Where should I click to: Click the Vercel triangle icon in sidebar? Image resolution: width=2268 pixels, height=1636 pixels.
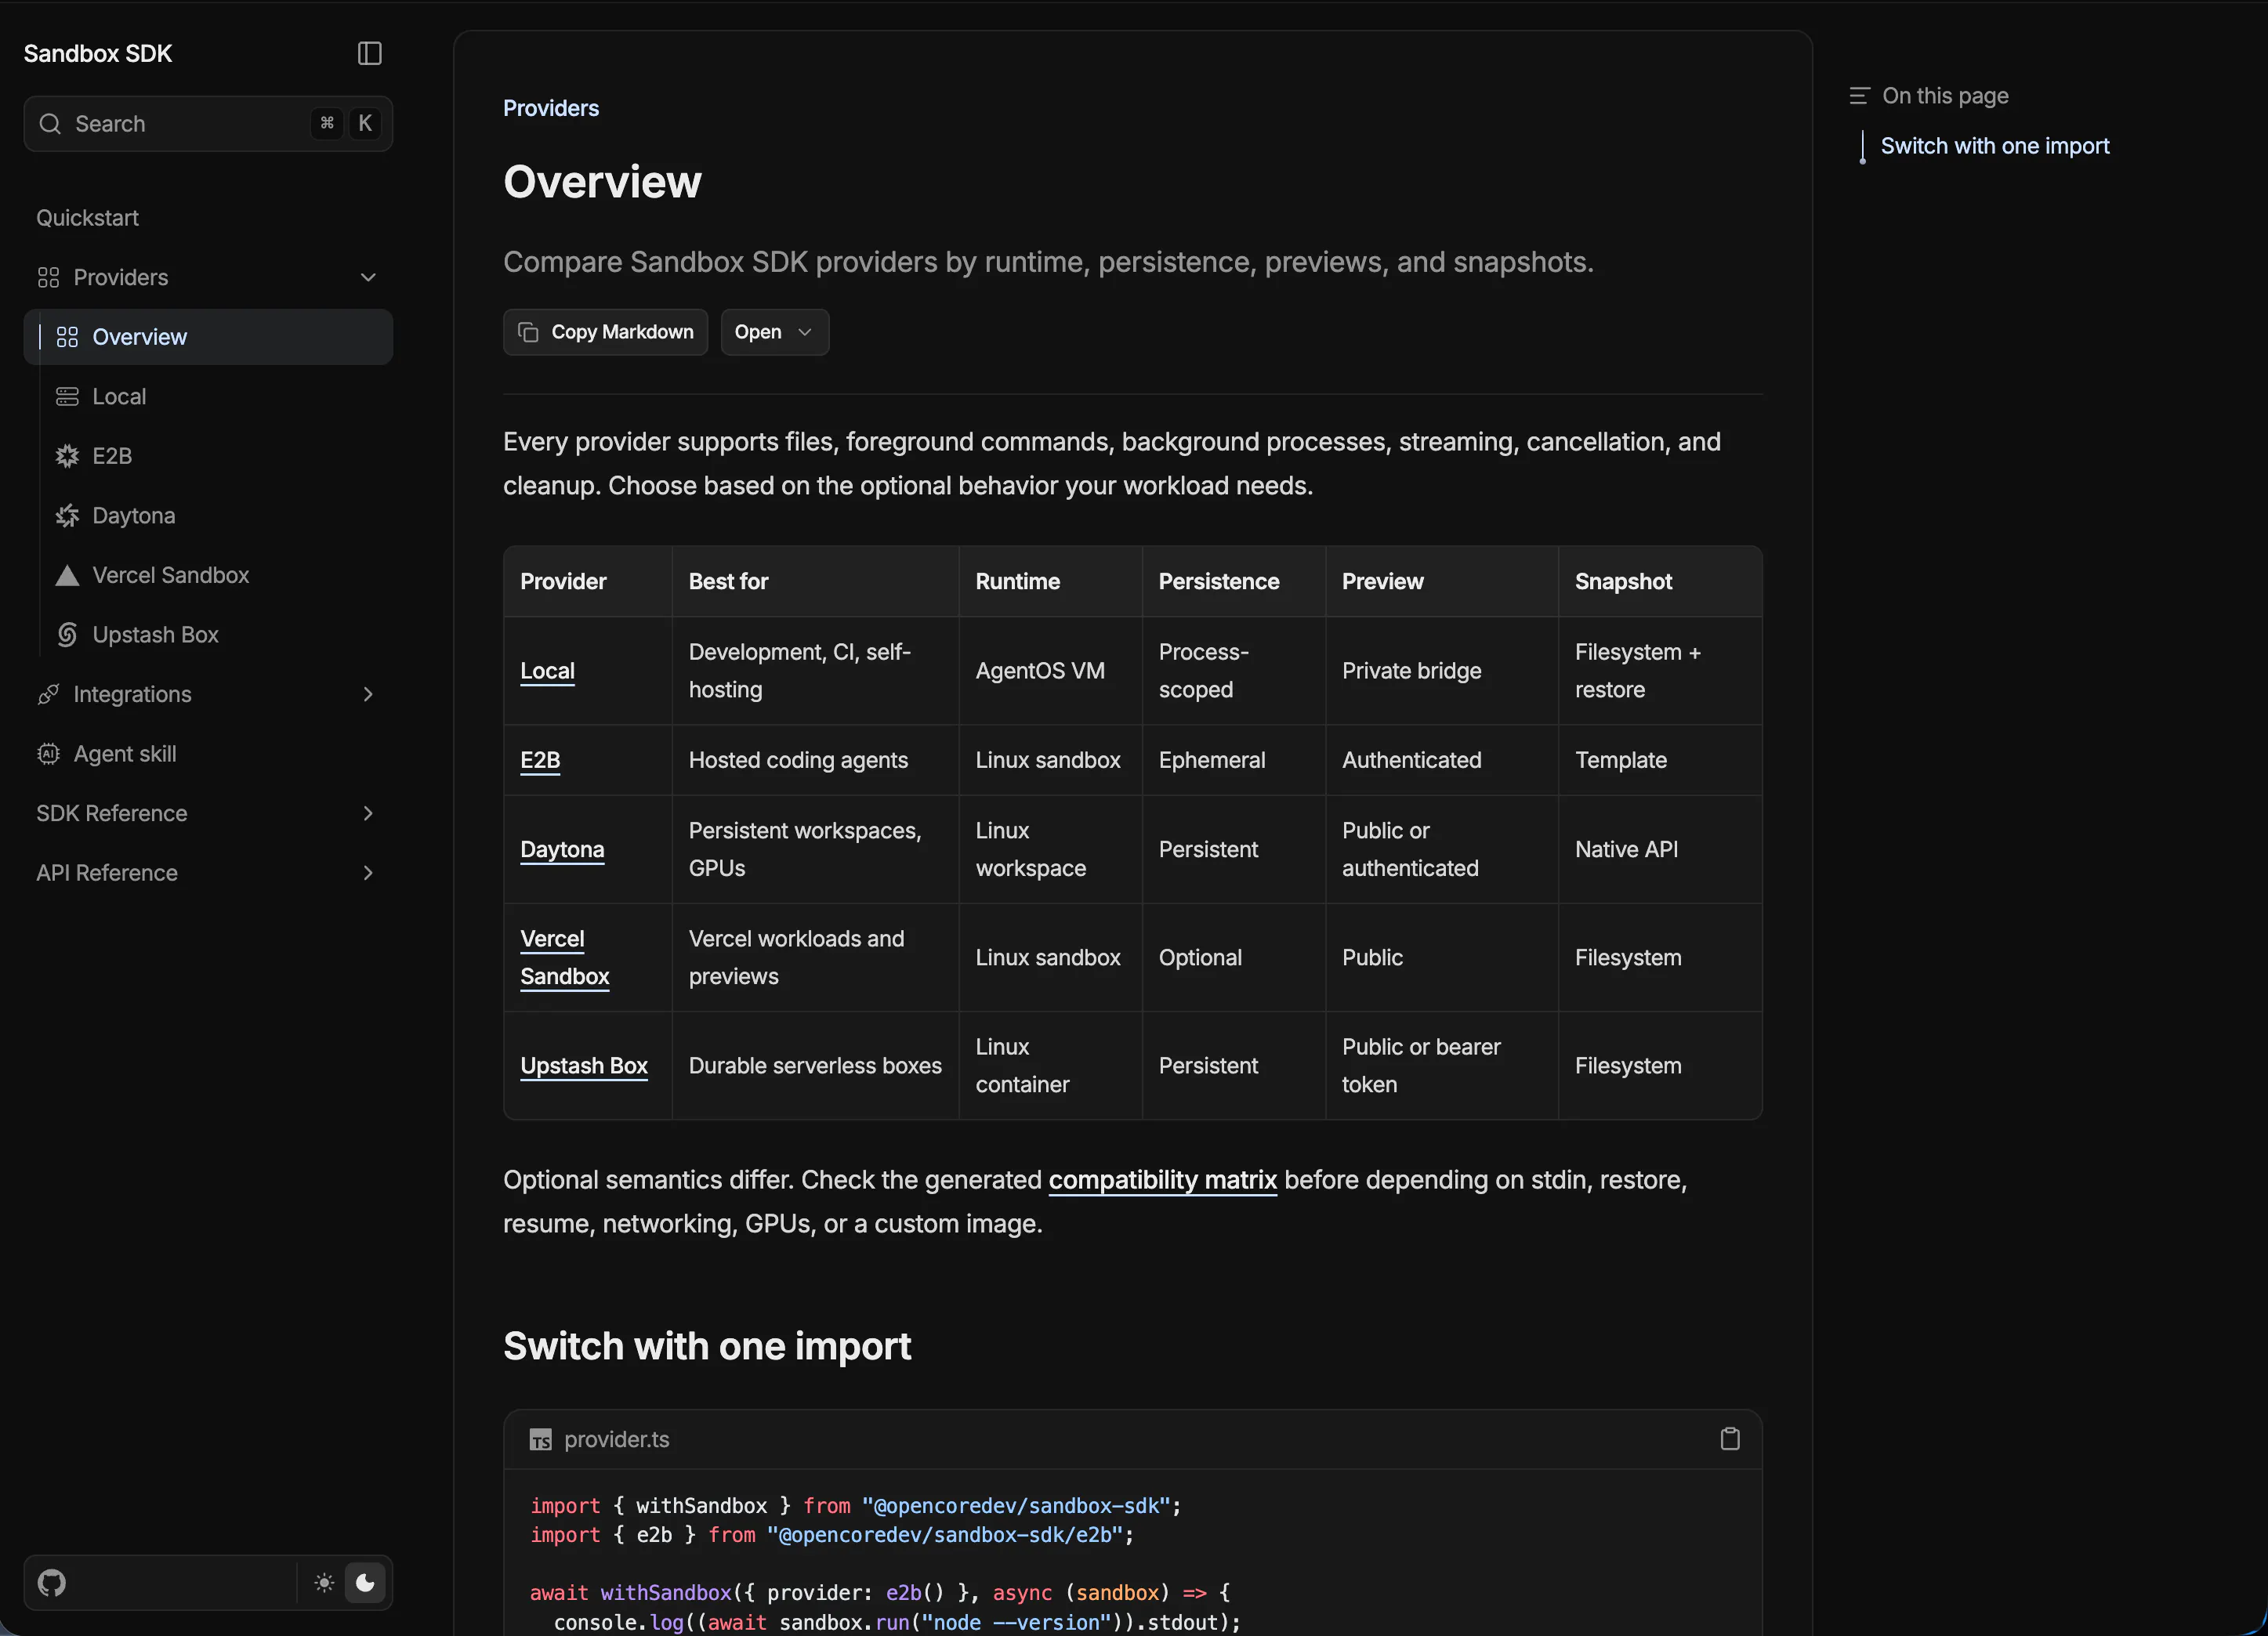tap(67, 575)
